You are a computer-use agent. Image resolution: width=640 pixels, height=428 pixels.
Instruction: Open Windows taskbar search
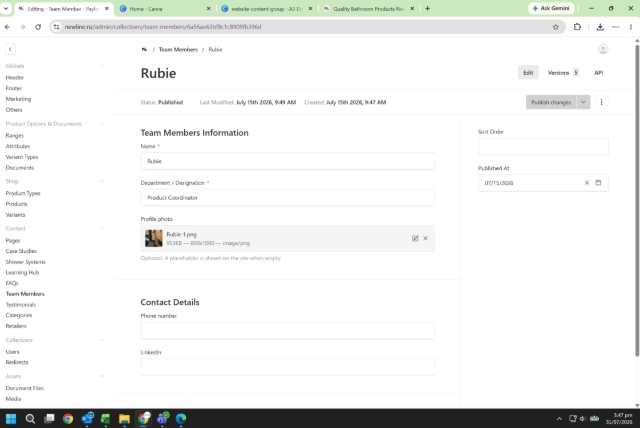pyautogui.click(x=30, y=419)
